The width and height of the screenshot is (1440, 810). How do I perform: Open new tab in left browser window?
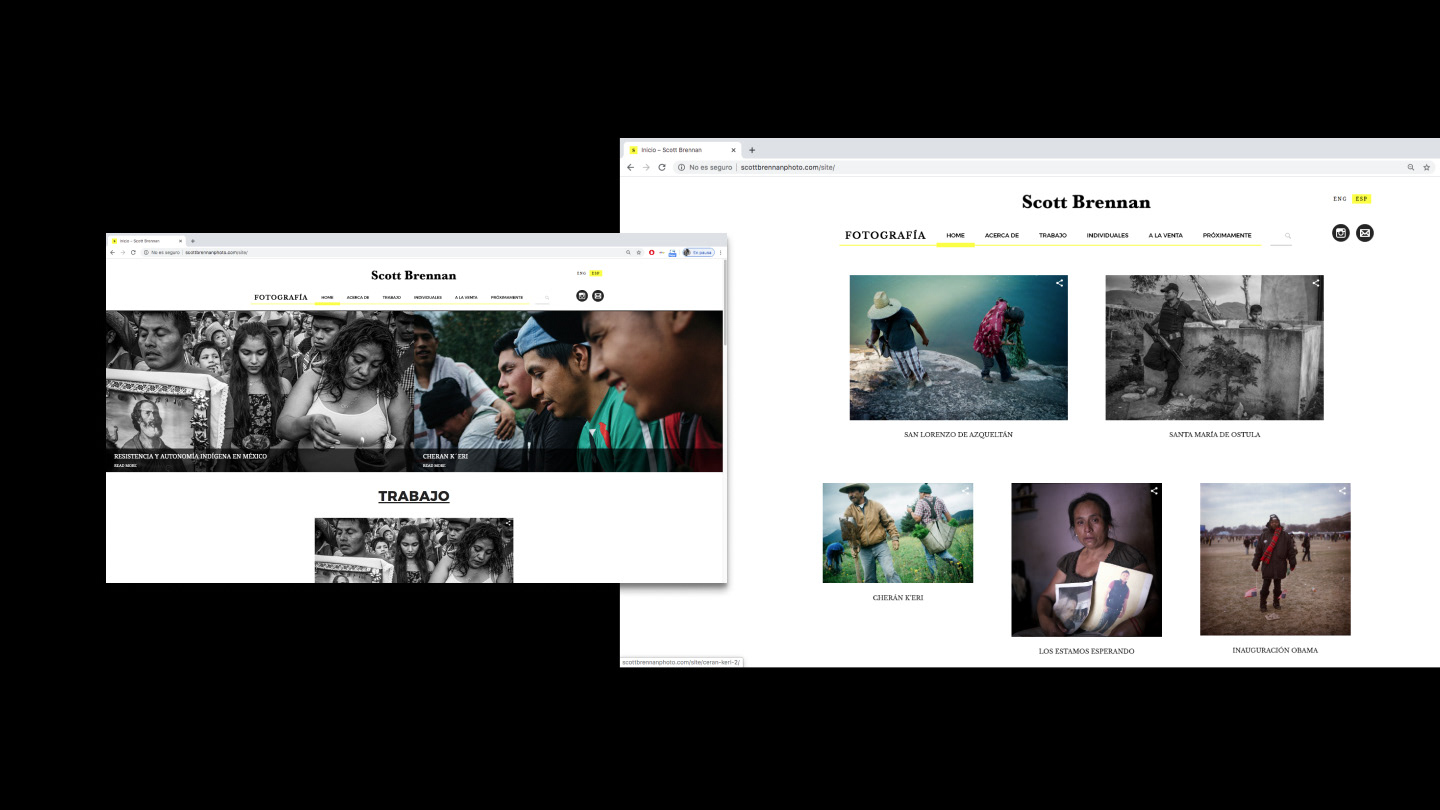click(x=192, y=241)
